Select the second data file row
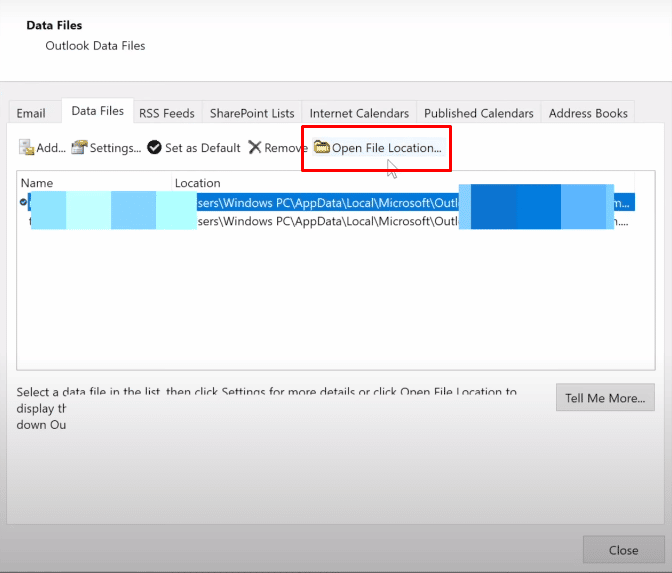 (331, 221)
